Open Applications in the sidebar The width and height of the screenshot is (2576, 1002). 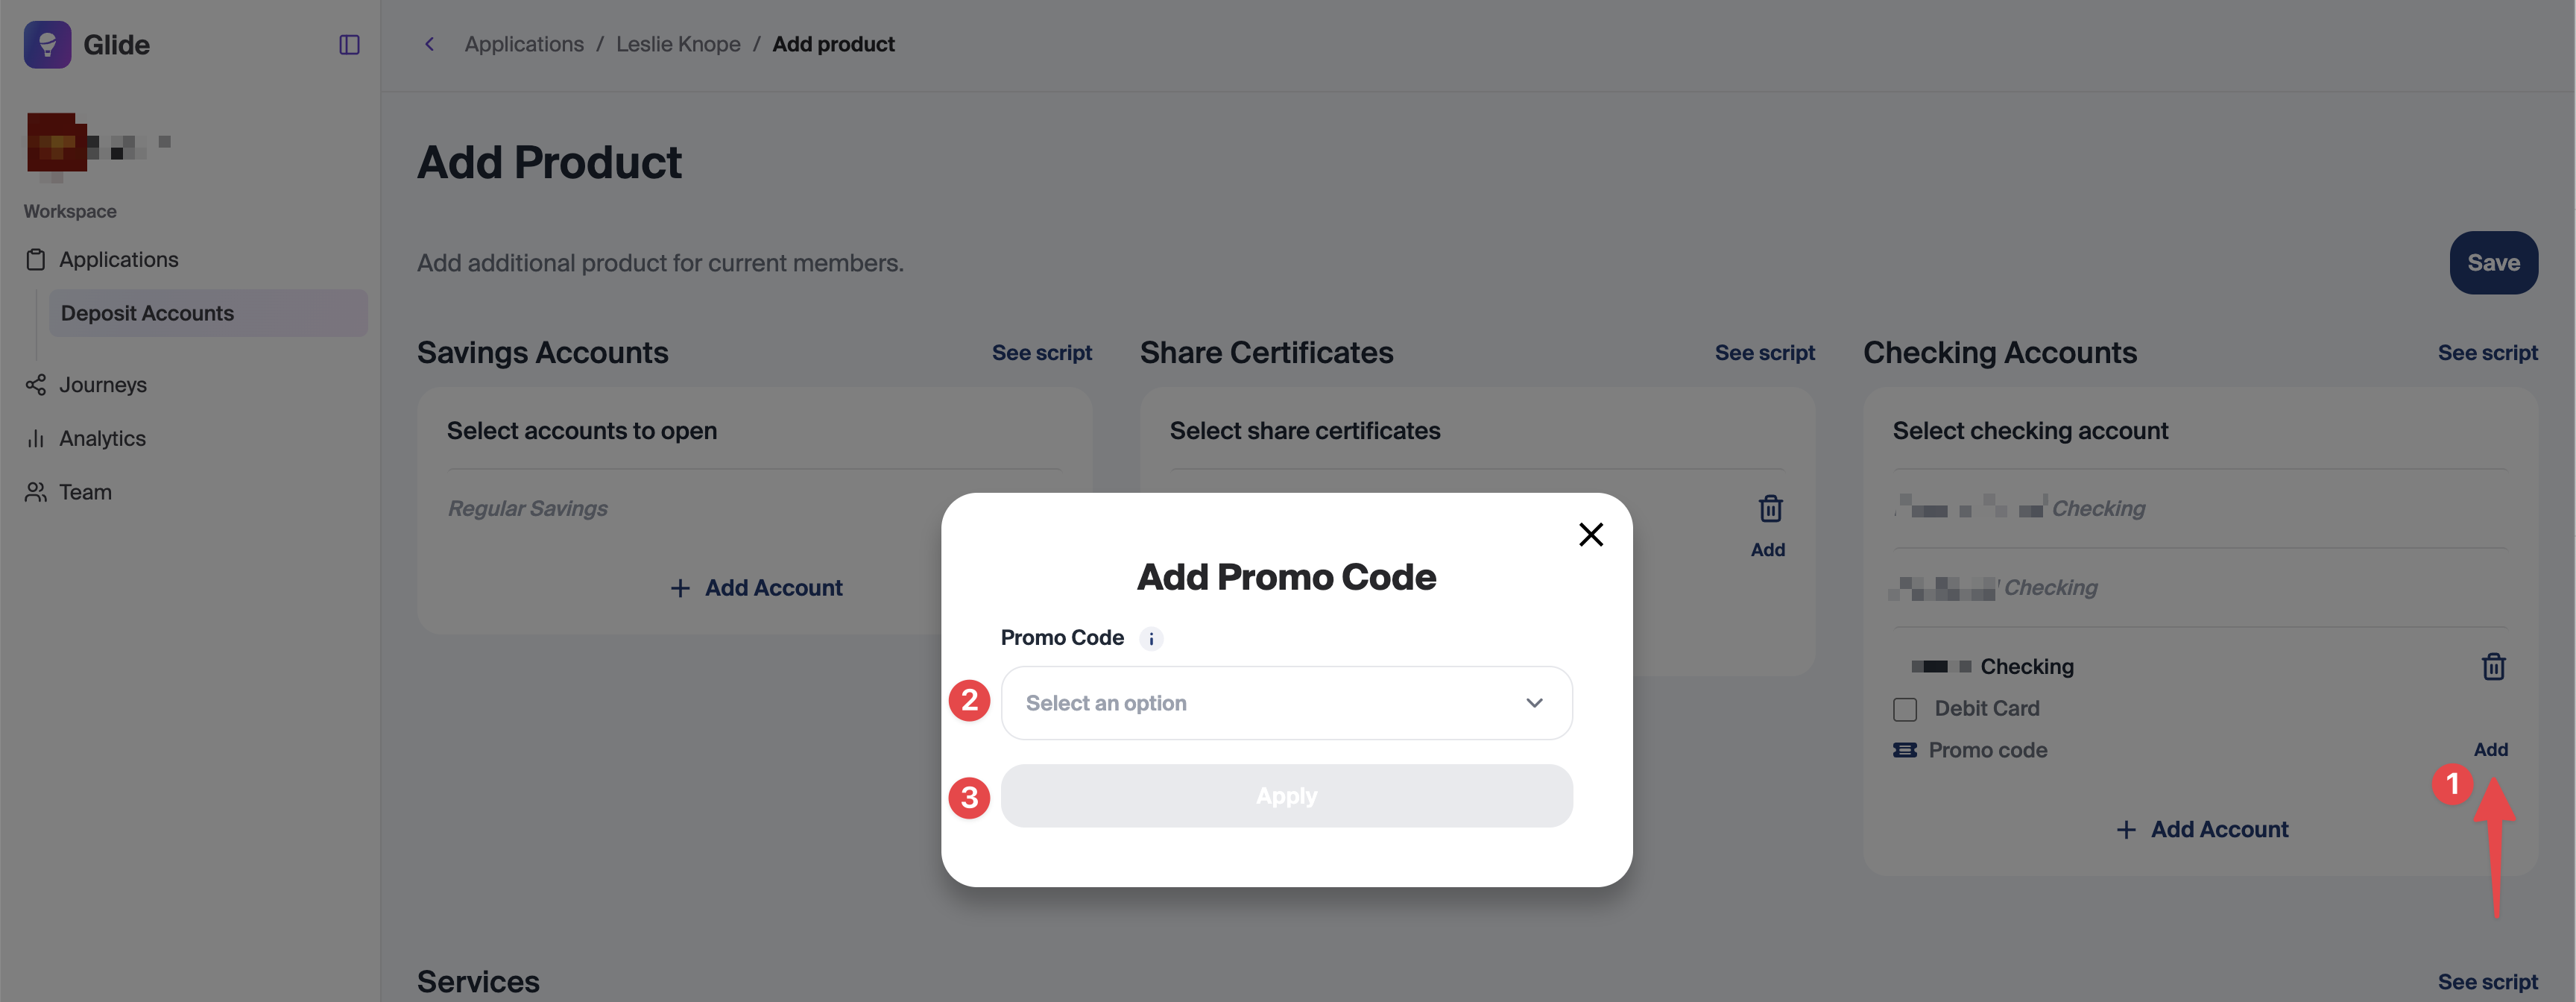pos(118,260)
